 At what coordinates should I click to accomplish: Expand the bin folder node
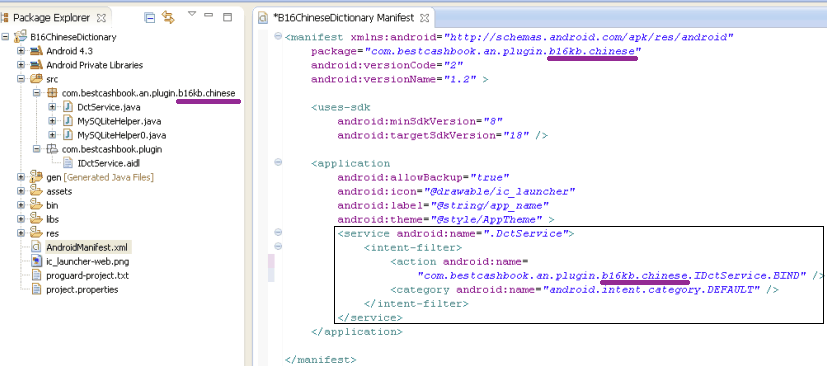20,205
